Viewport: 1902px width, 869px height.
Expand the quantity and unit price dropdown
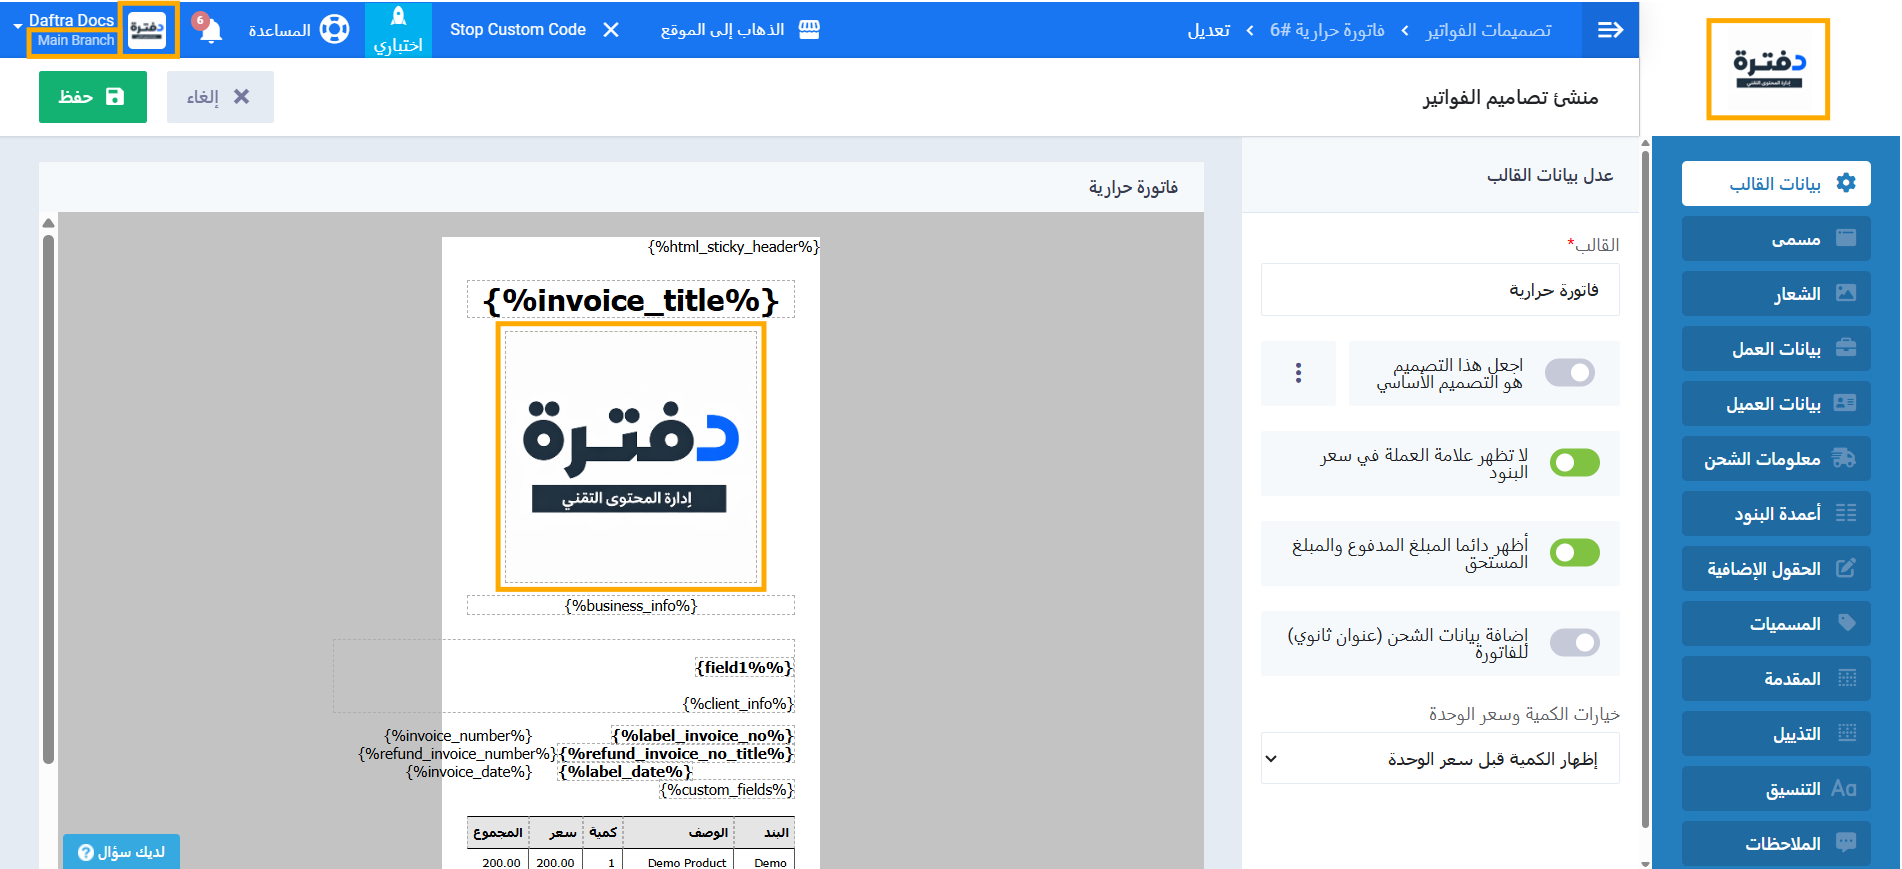pos(1440,759)
